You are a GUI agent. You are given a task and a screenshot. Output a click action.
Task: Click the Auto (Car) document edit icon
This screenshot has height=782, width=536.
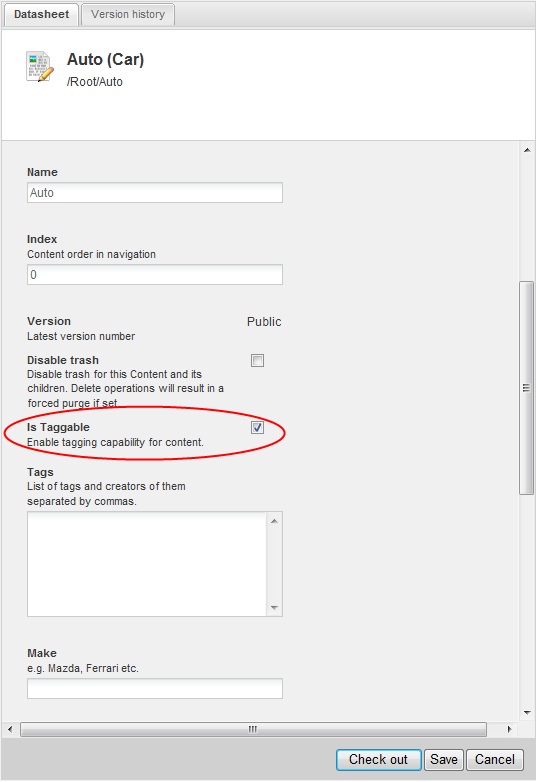(x=39, y=66)
